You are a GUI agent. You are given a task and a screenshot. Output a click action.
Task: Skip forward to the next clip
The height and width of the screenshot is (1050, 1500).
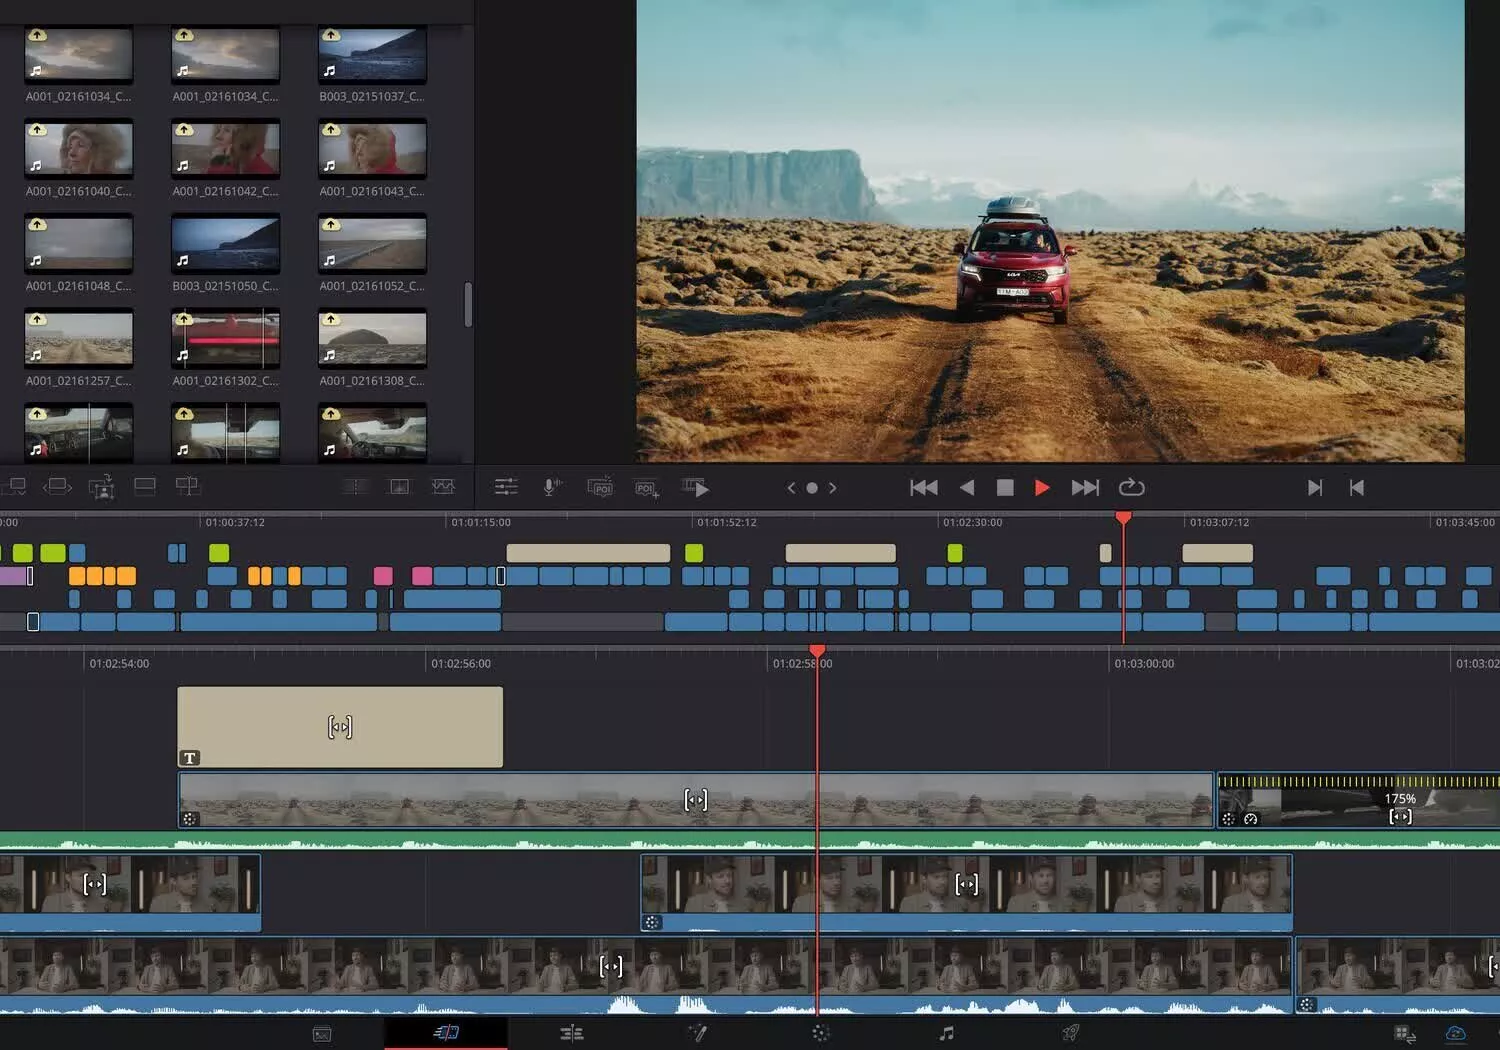(x=1085, y=487)
